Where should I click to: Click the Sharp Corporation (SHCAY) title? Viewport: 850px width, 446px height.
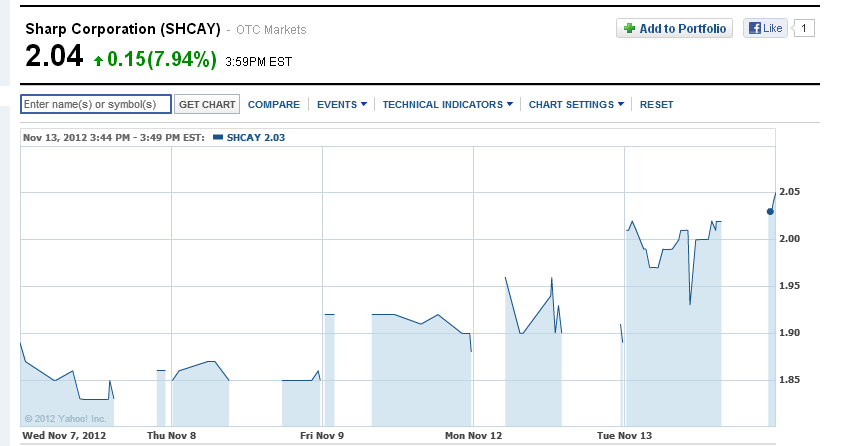123,29
